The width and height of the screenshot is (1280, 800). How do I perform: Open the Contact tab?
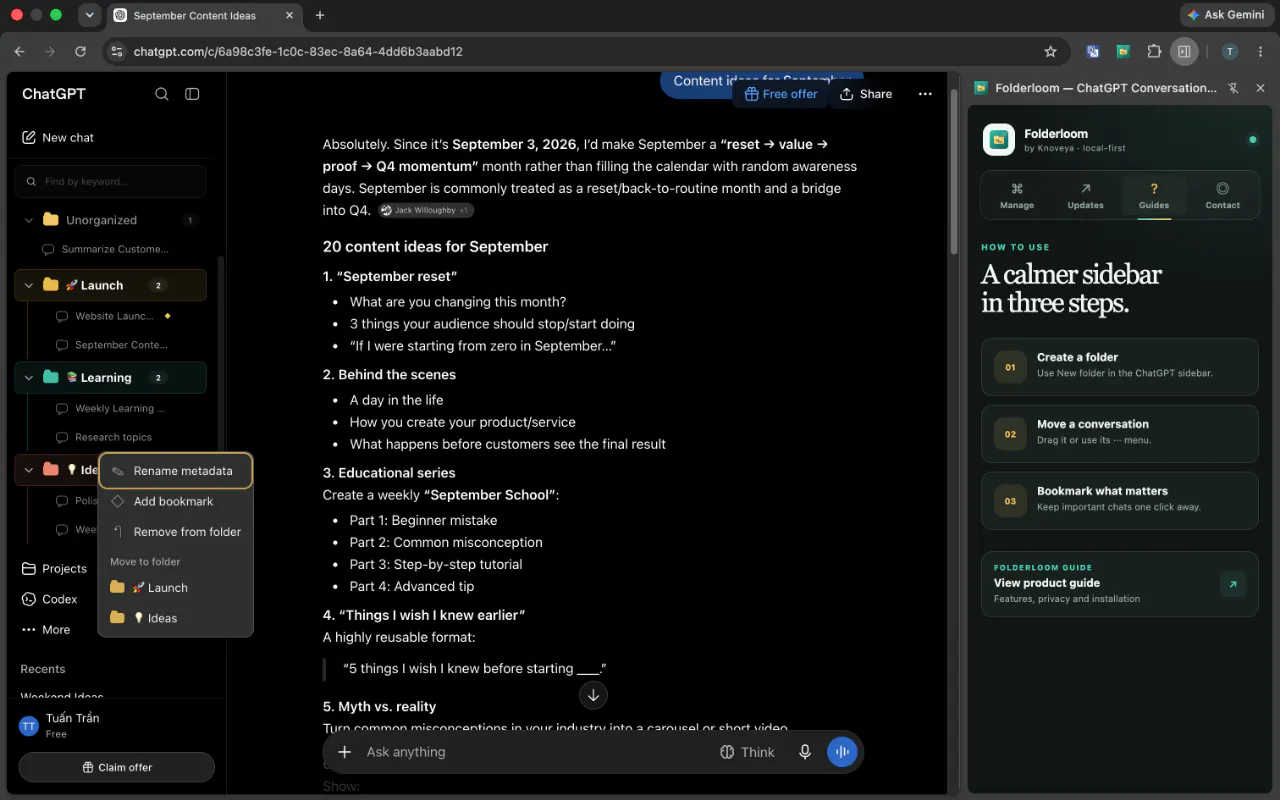pos(1222,195)
